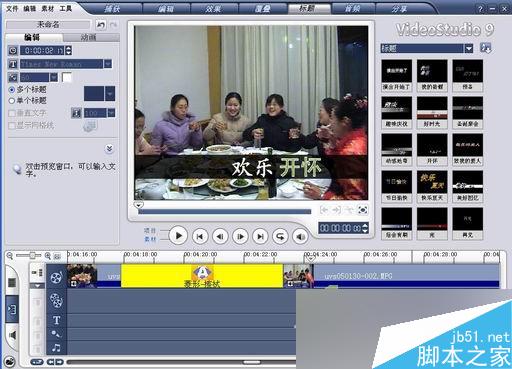Click the undo arrow icon
Image resolution: width=512 pixels, height=369 pixels.
(x=101, y=25)
